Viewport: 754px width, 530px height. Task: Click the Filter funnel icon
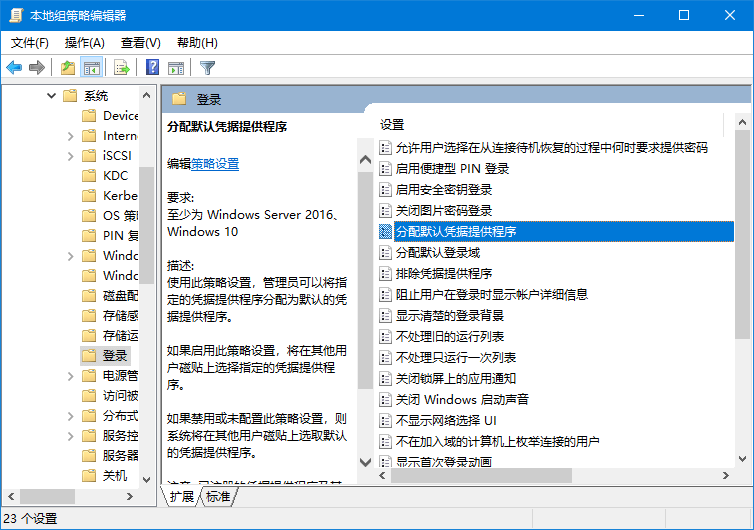click(207, 68)
